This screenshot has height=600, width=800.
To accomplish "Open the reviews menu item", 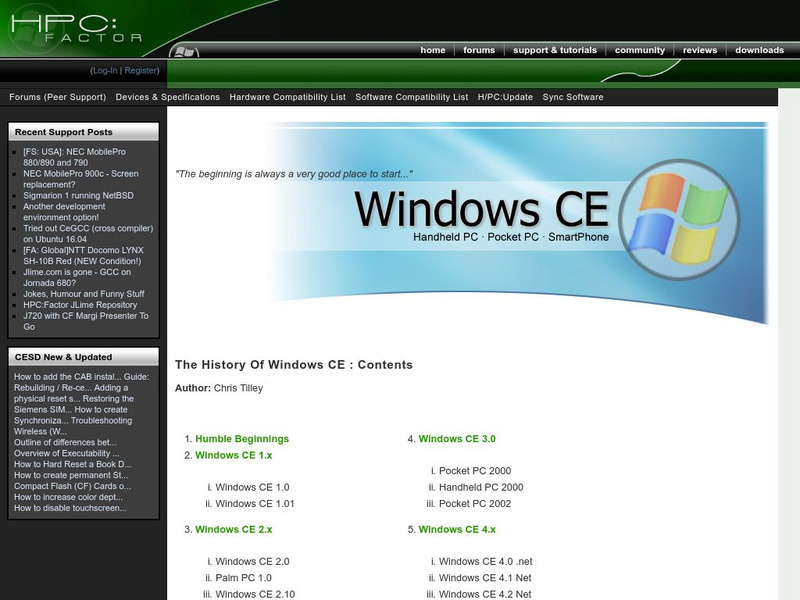I will click(699, 50).
